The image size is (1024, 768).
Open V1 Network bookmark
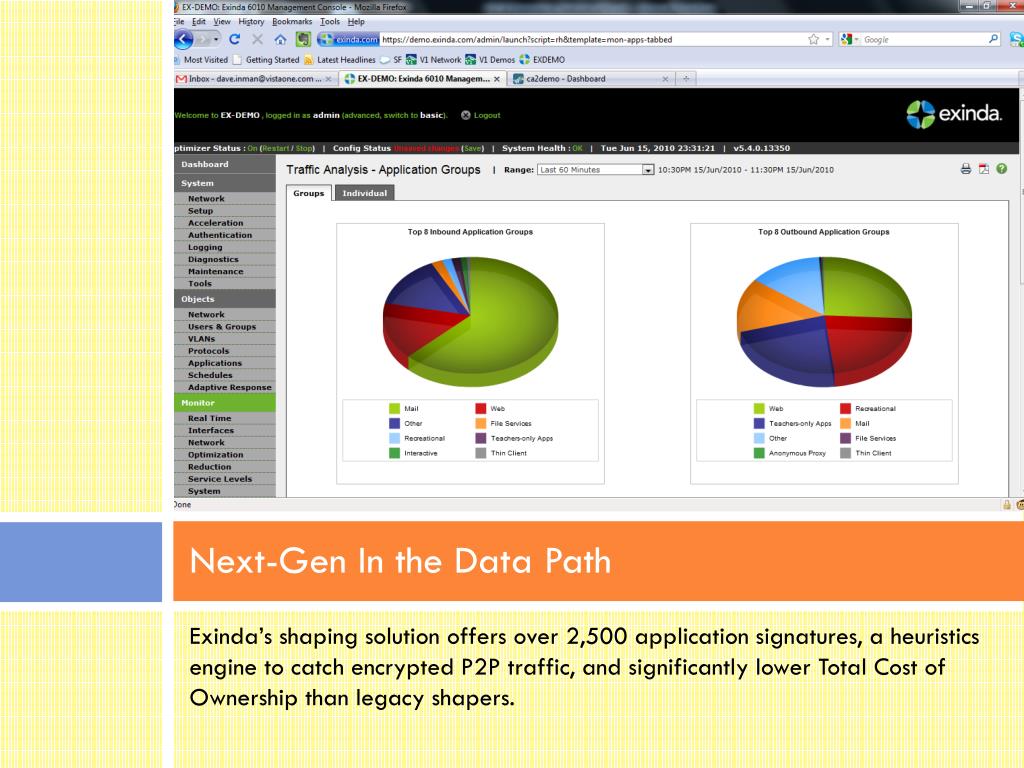pos(434,59)
